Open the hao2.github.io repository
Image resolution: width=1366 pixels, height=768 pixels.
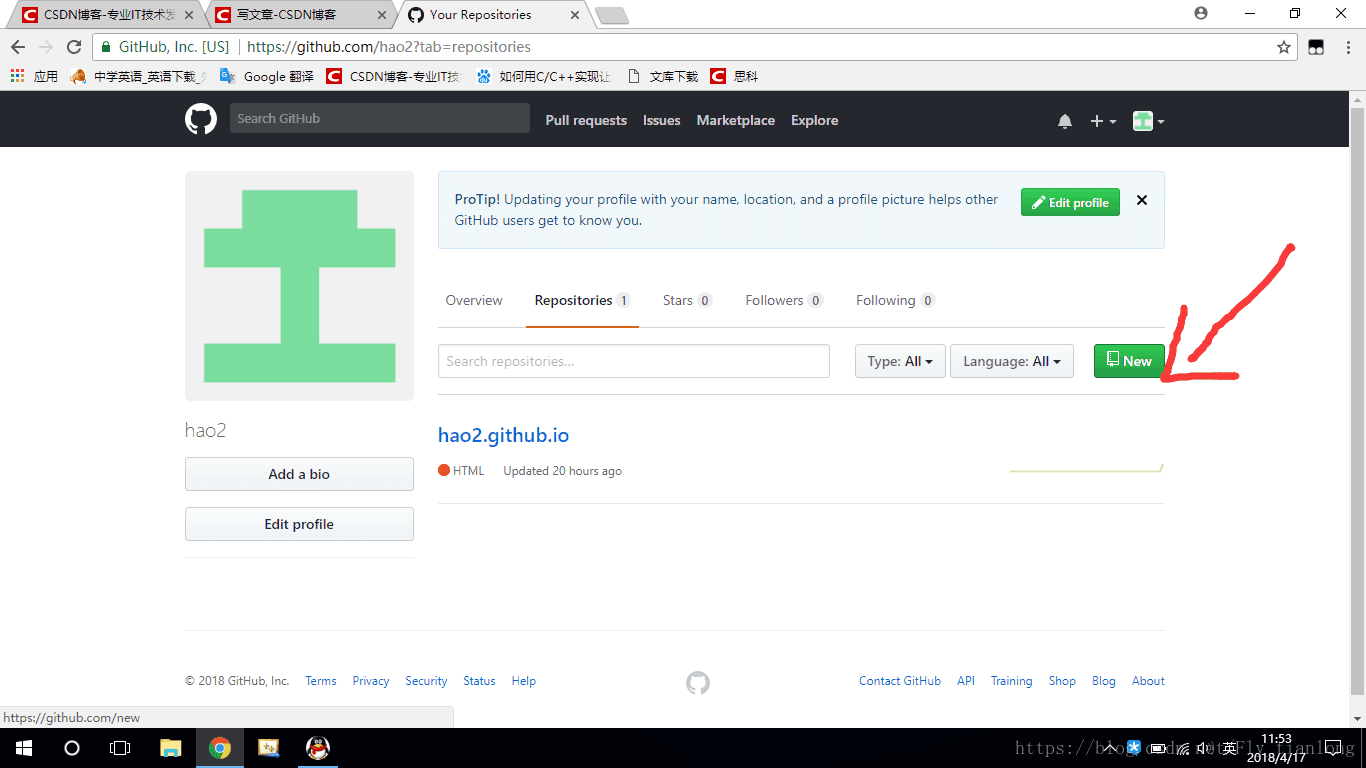click(503, 435)
